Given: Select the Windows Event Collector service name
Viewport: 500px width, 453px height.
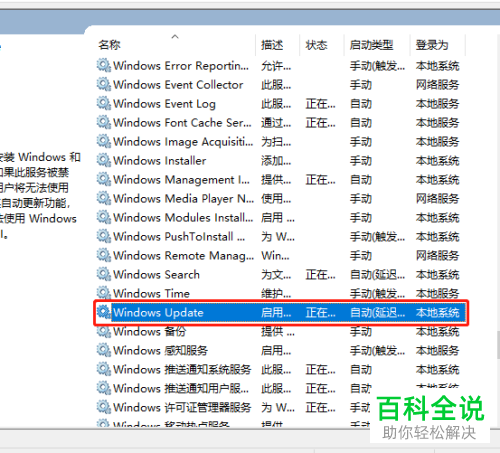Looking at the screenshot, I should pos(178,85).
